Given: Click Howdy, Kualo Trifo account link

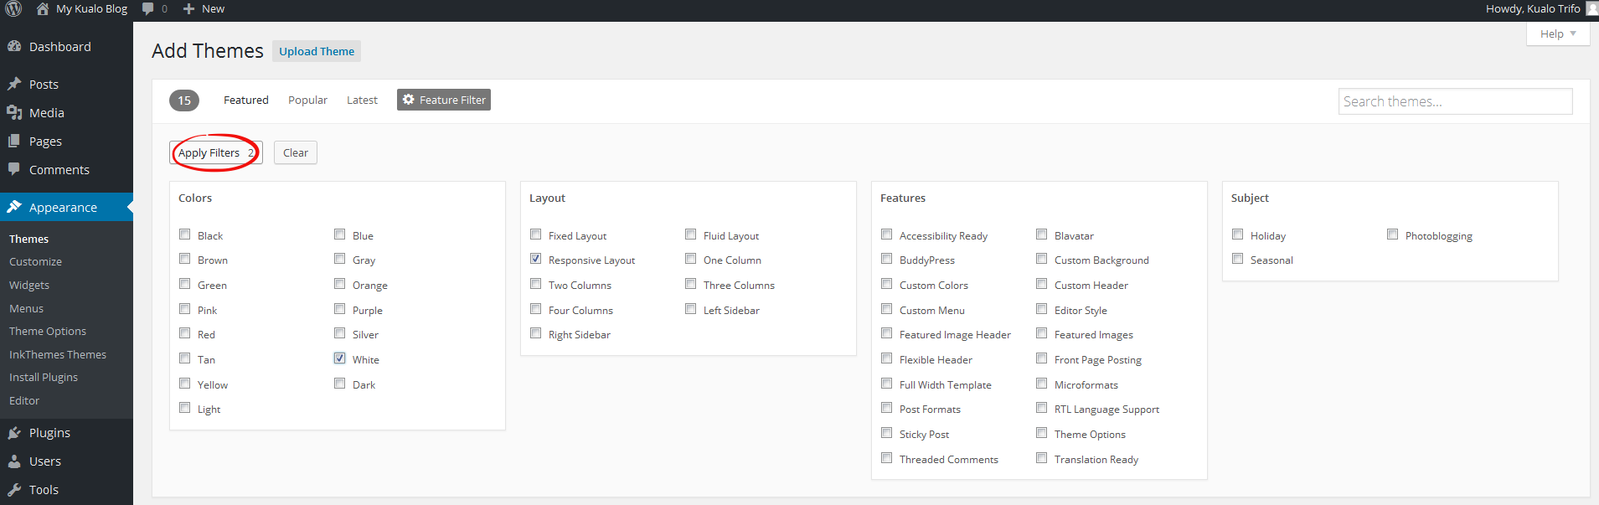Looking at the screenshot, I should [x=1533, y=8].
